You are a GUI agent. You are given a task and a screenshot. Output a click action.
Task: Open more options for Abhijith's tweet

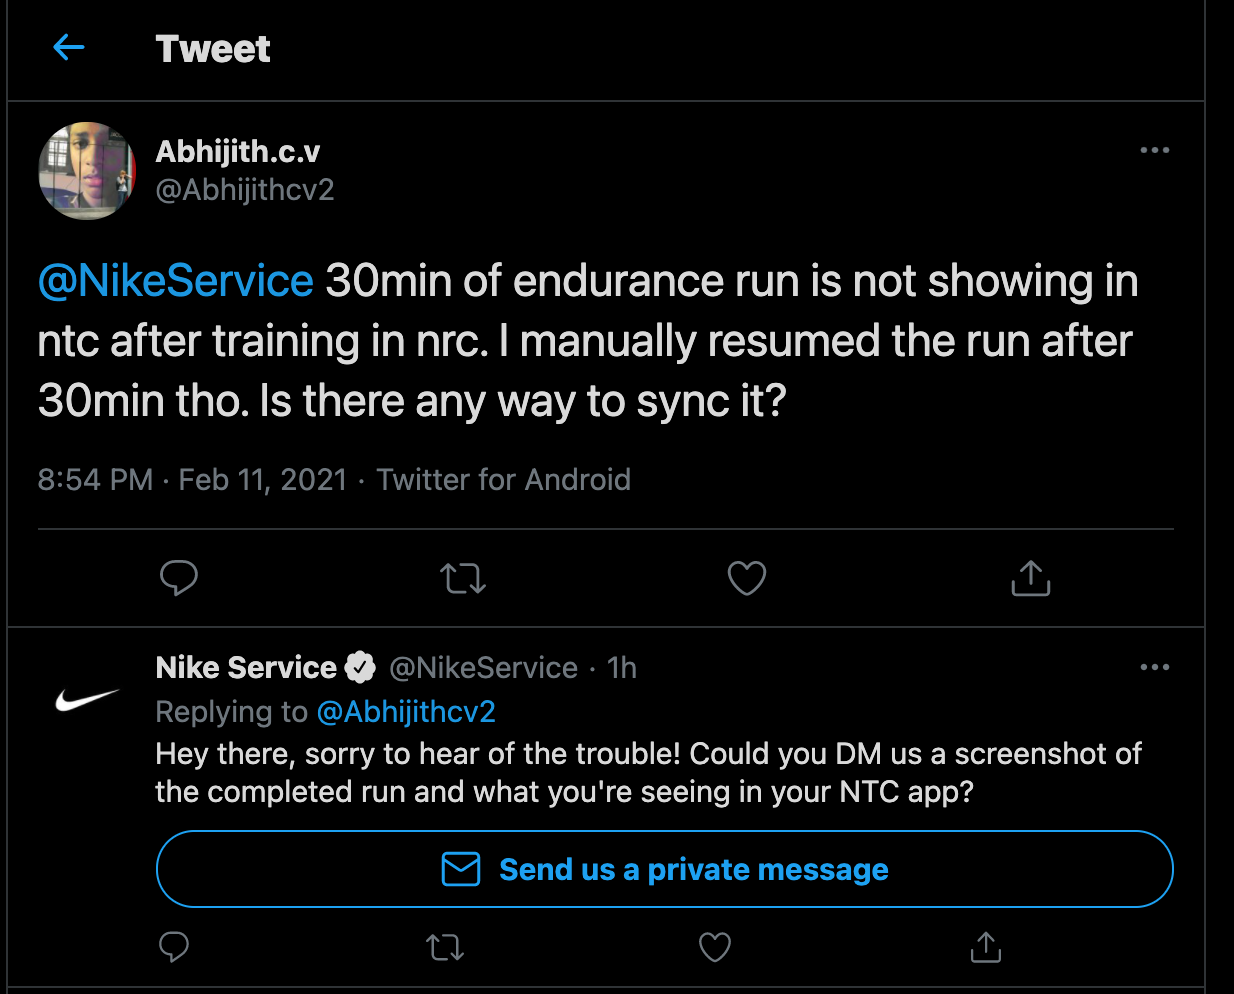click(x=1154, y=150)
